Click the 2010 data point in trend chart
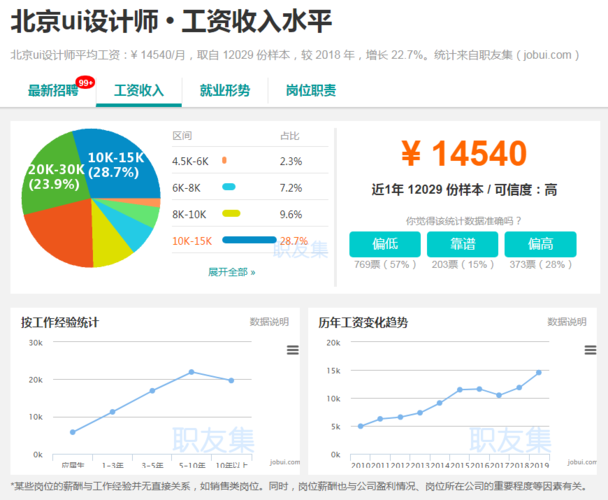608x500 pixels. point(361,426)
